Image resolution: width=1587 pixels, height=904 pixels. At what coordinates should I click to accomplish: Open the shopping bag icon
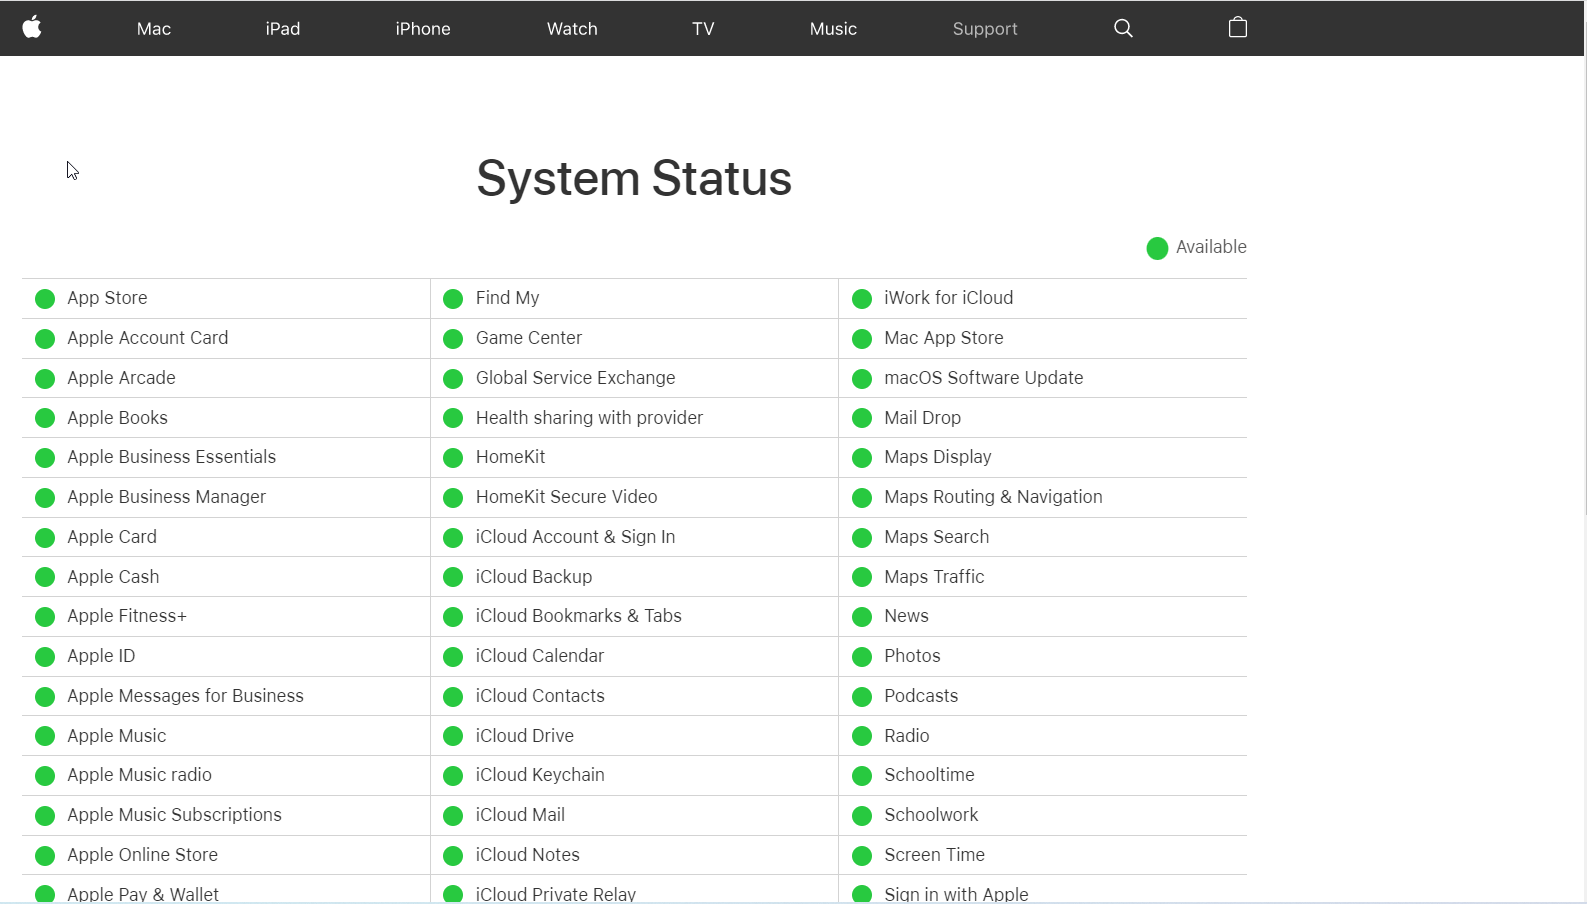coord(1237,27)
